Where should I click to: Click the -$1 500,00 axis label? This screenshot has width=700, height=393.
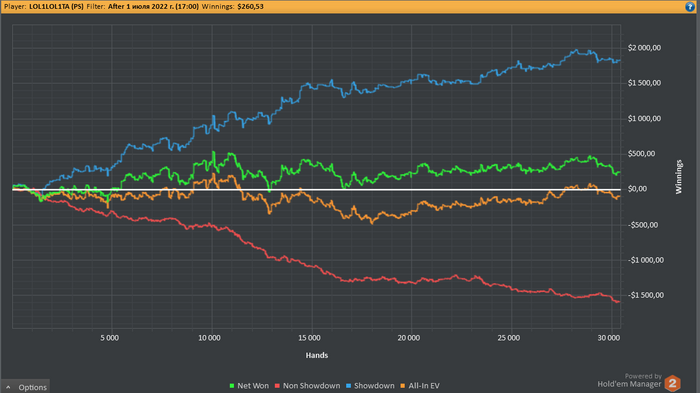point(646,295)
